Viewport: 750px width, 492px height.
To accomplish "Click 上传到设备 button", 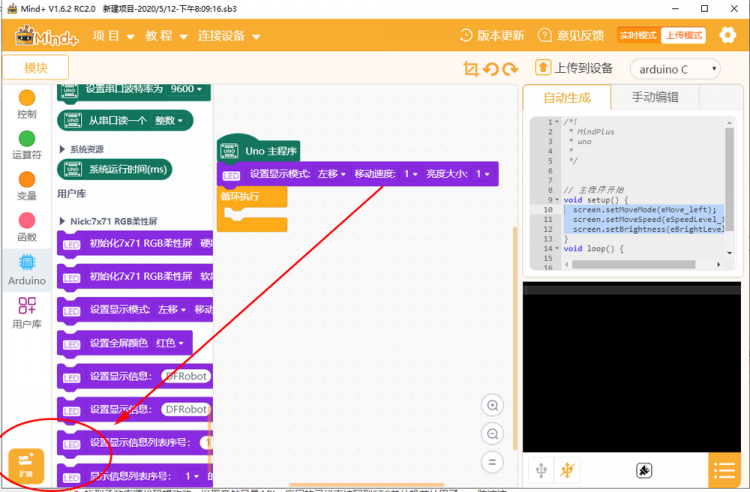I will (574, 68).
